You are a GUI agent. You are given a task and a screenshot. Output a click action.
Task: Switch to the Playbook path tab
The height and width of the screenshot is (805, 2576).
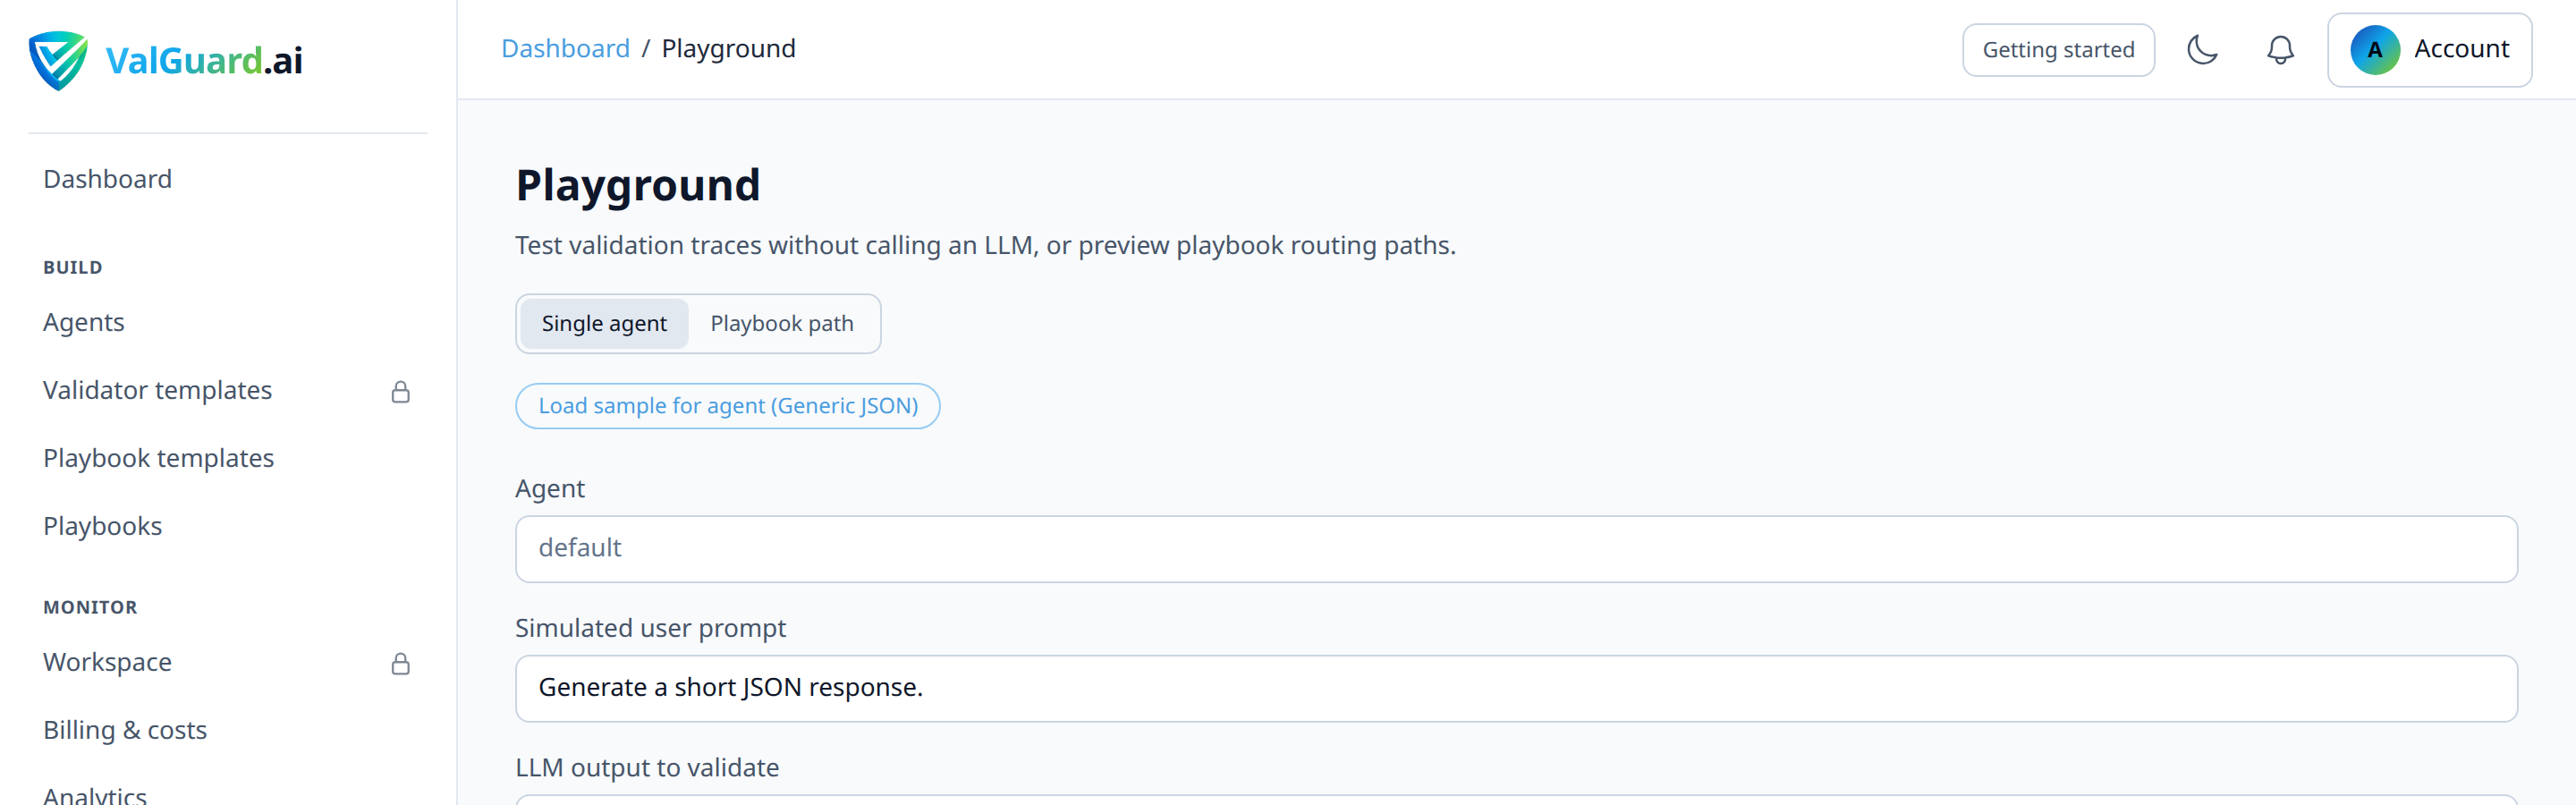click(782, 324)
